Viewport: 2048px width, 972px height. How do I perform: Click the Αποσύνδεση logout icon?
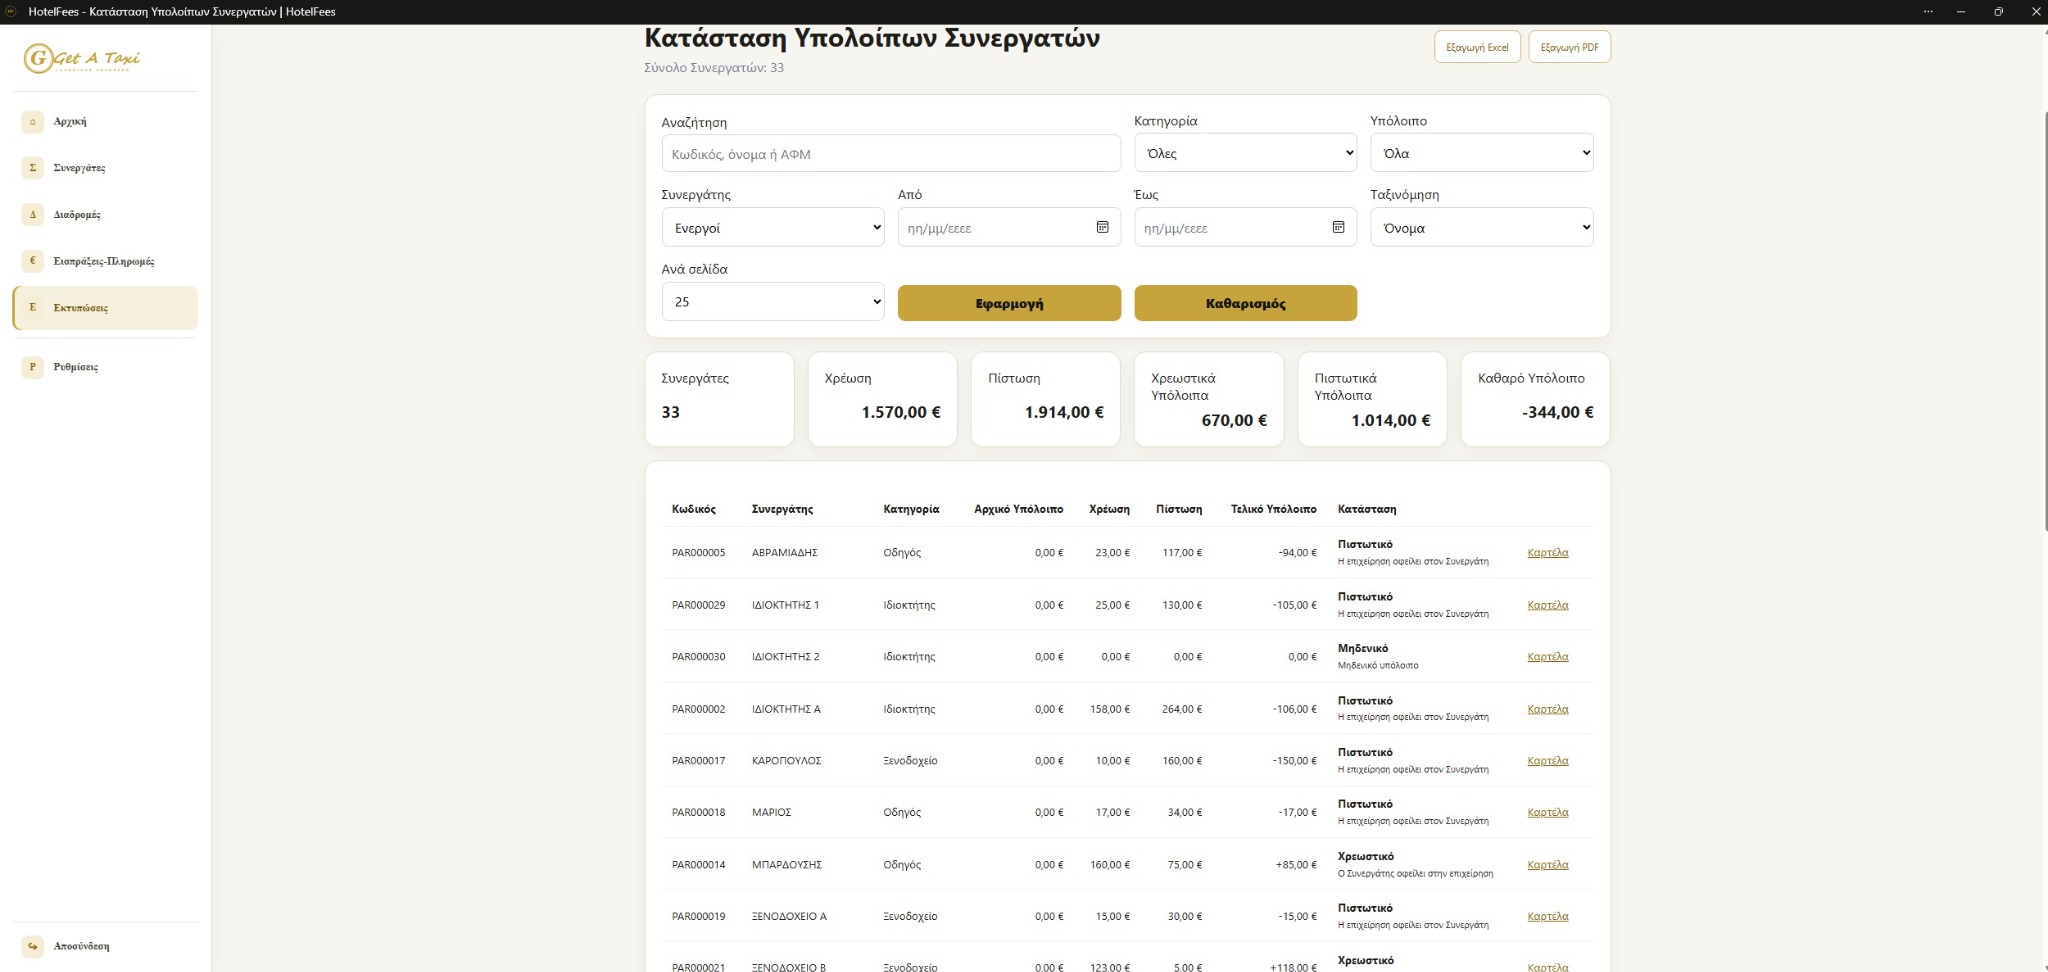coord(32,946)
